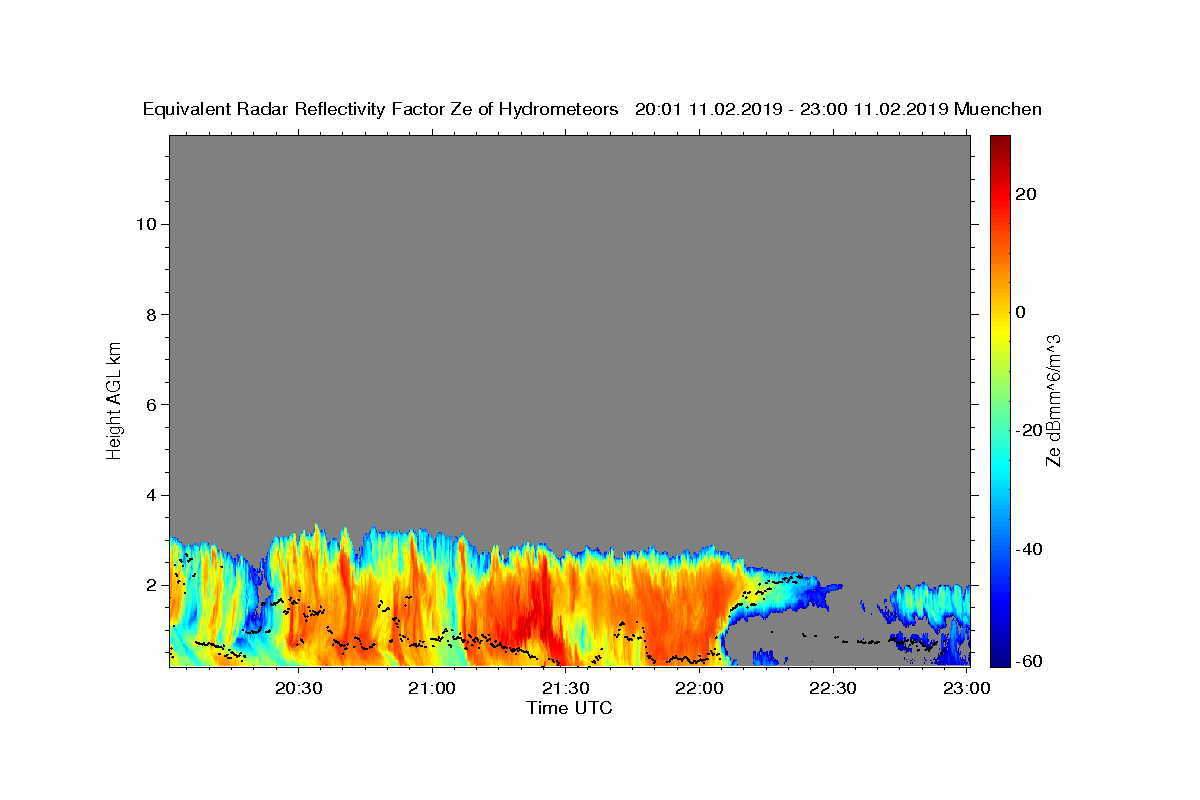The width and height of the screenshot is (1200, 800).
Task: Click the 23:00 time tick label
Action: click(x=967, y=688)
